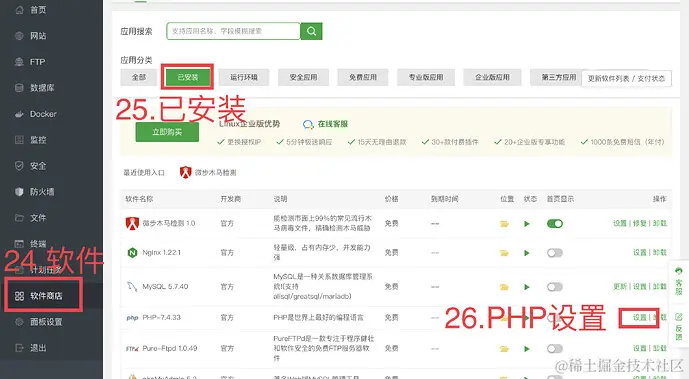Open 设置 for MySQL 5.7.40
Screen dimensions: 689x379
(639, 287)
